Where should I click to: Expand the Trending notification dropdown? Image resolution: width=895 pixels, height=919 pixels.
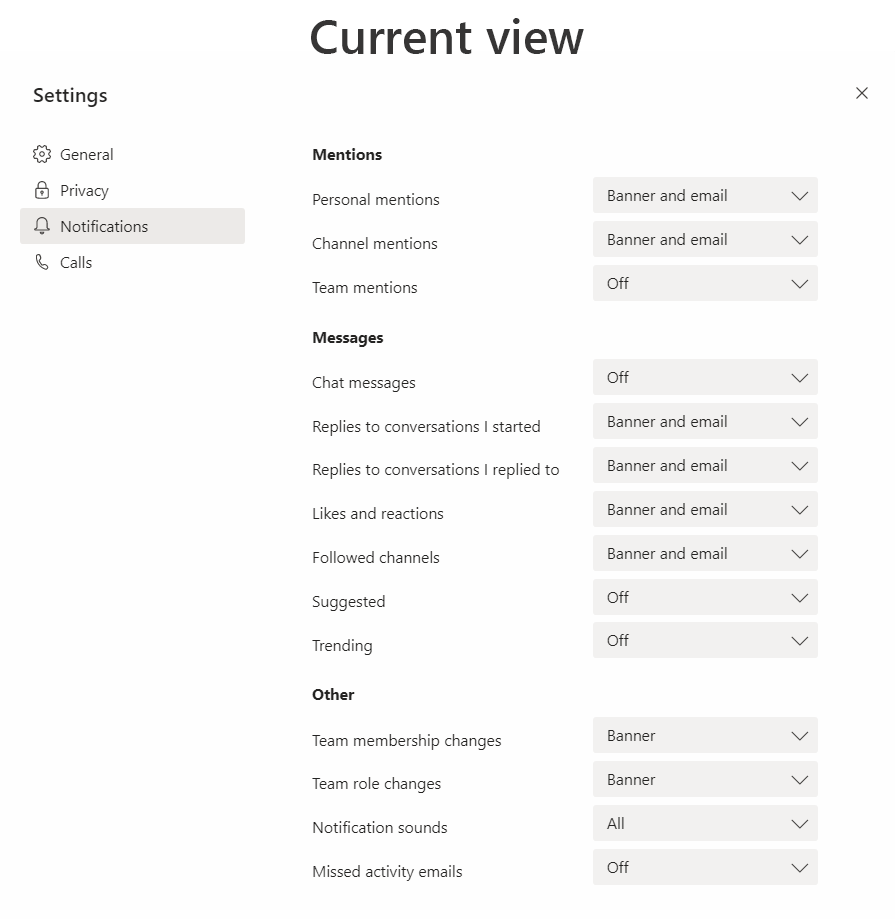[x=705, y=641]
